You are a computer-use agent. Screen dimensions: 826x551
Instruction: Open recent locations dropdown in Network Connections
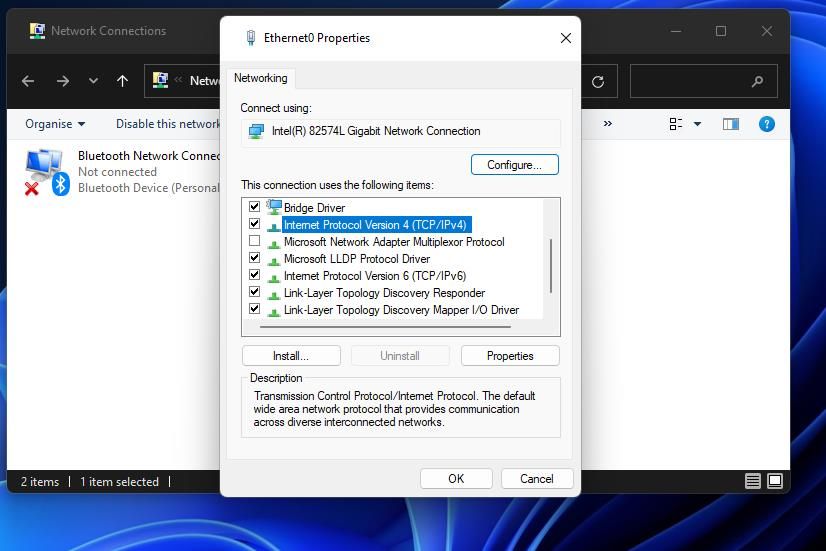tap(93, 81)
